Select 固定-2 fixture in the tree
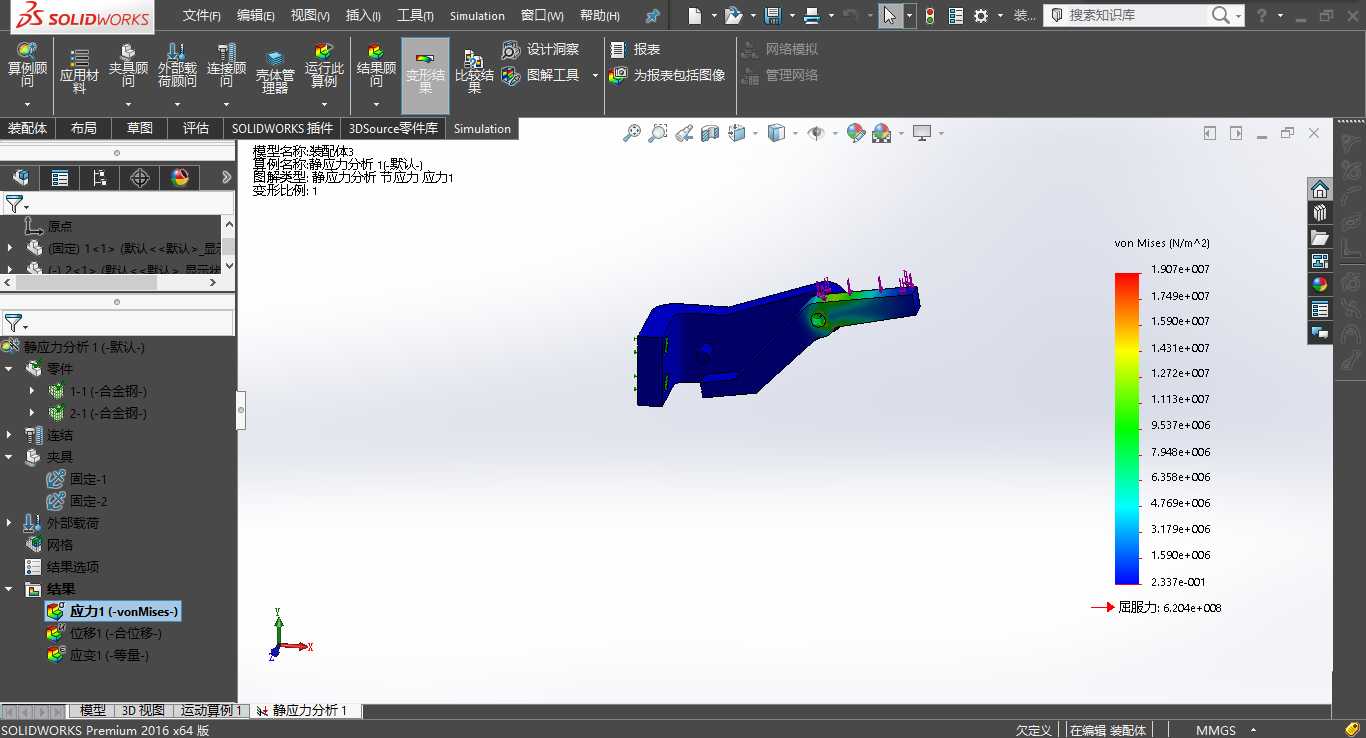The image size is (1366, 738). click(78, 501)
